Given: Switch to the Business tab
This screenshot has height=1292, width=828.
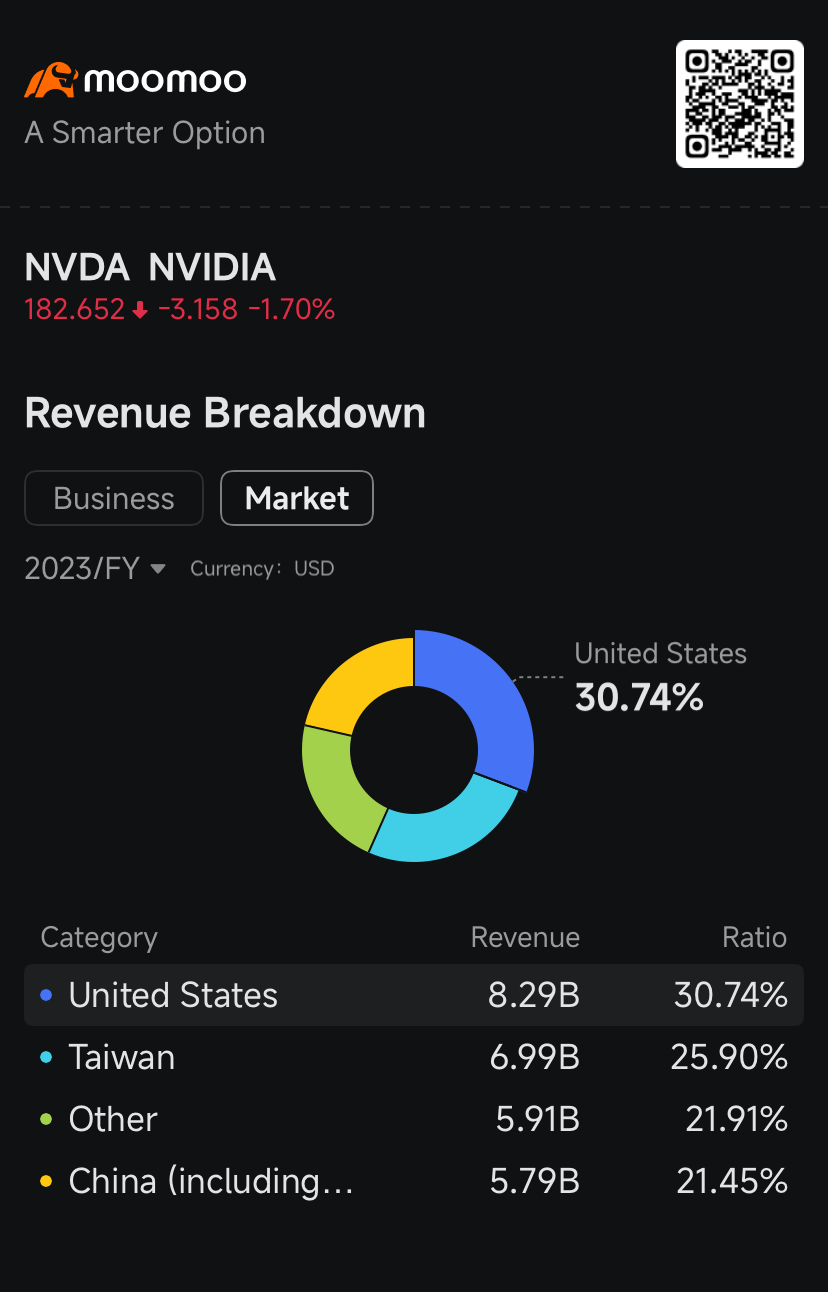Looking at the screenshot, I should pyautogui.click(x=114, y=498).
